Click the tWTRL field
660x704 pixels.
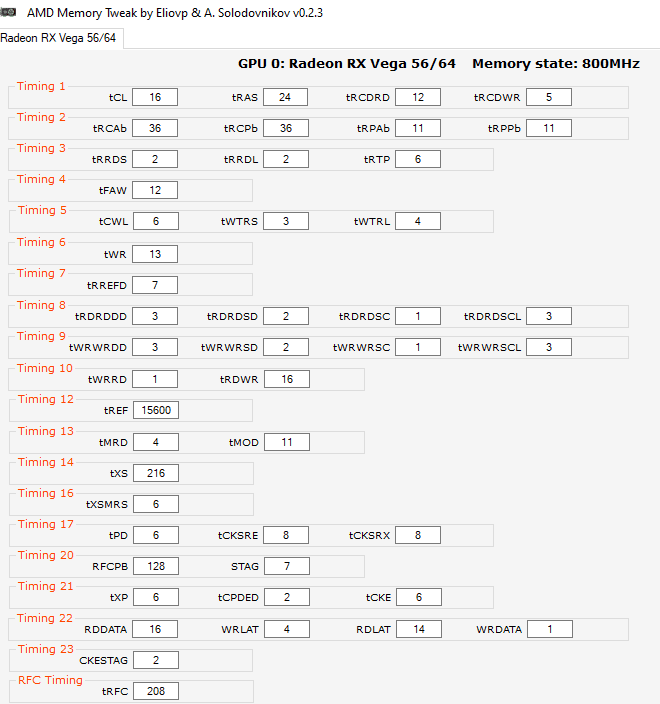418,221
